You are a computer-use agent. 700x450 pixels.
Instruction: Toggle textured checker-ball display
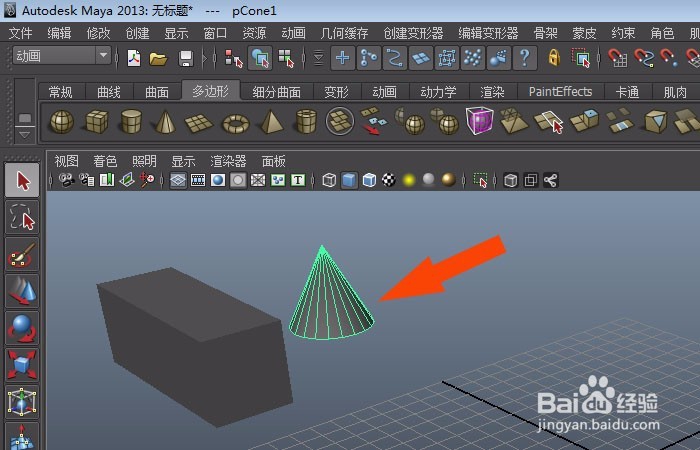(x=389, y=180)
